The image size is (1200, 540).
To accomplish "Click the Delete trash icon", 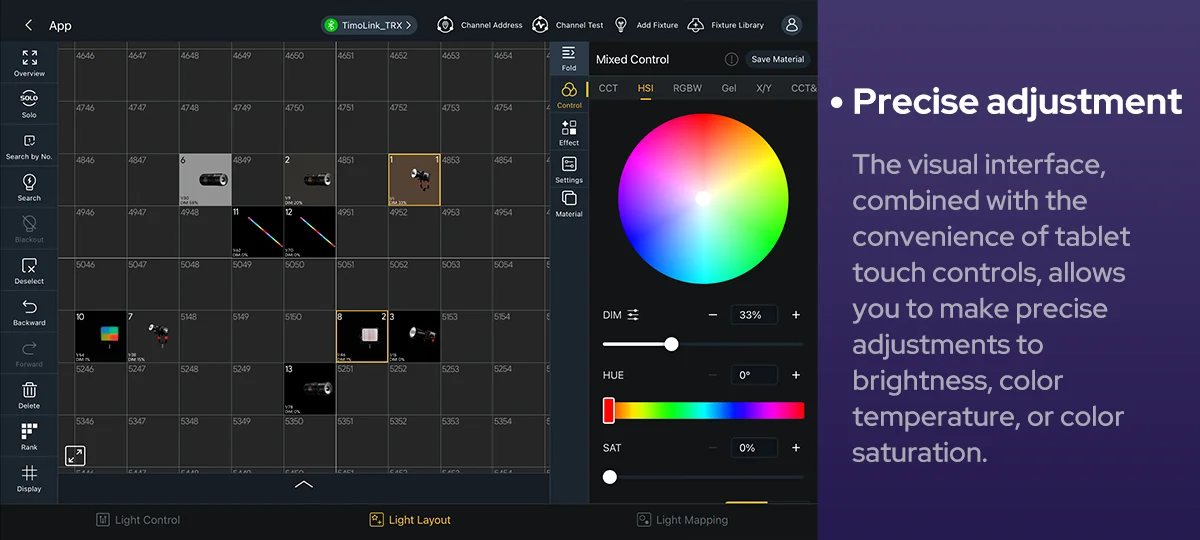I will point(29,395).
